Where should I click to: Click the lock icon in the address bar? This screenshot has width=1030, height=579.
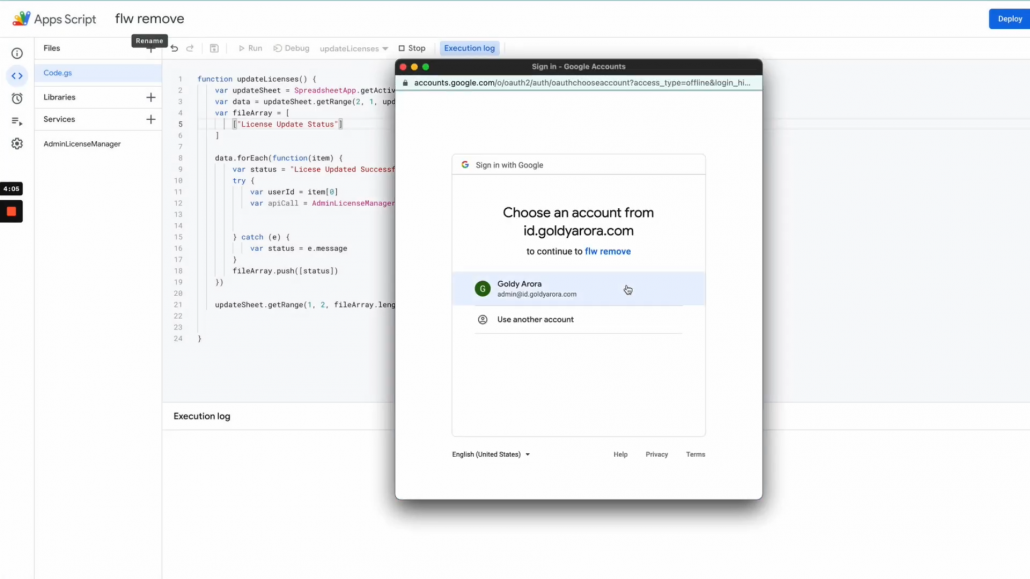[x=405, y=83]
